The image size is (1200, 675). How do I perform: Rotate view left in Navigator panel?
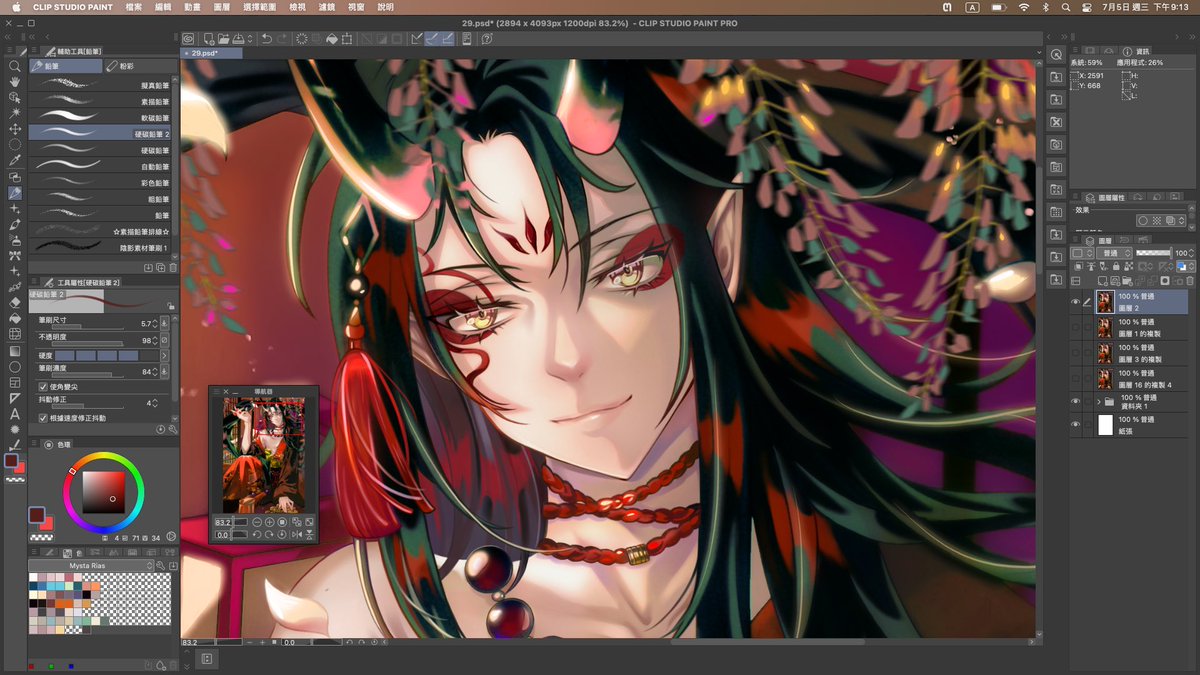tap(257, 535)
